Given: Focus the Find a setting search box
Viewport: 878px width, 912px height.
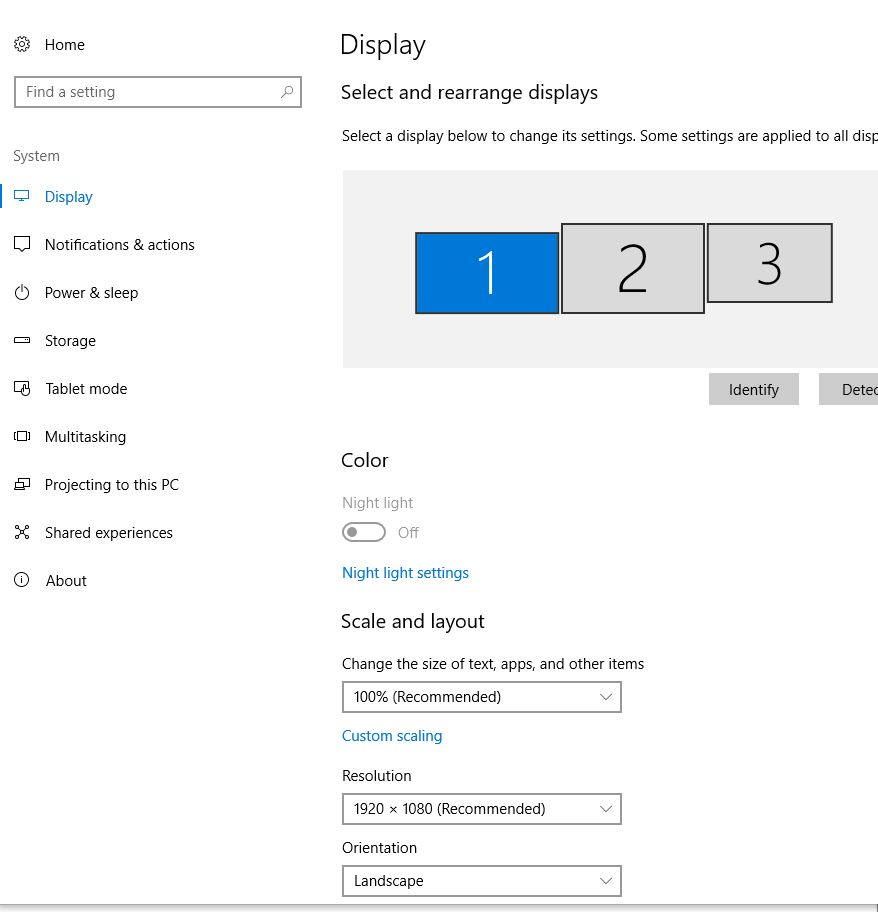Looking at the screenshot, I should (158, 92).
